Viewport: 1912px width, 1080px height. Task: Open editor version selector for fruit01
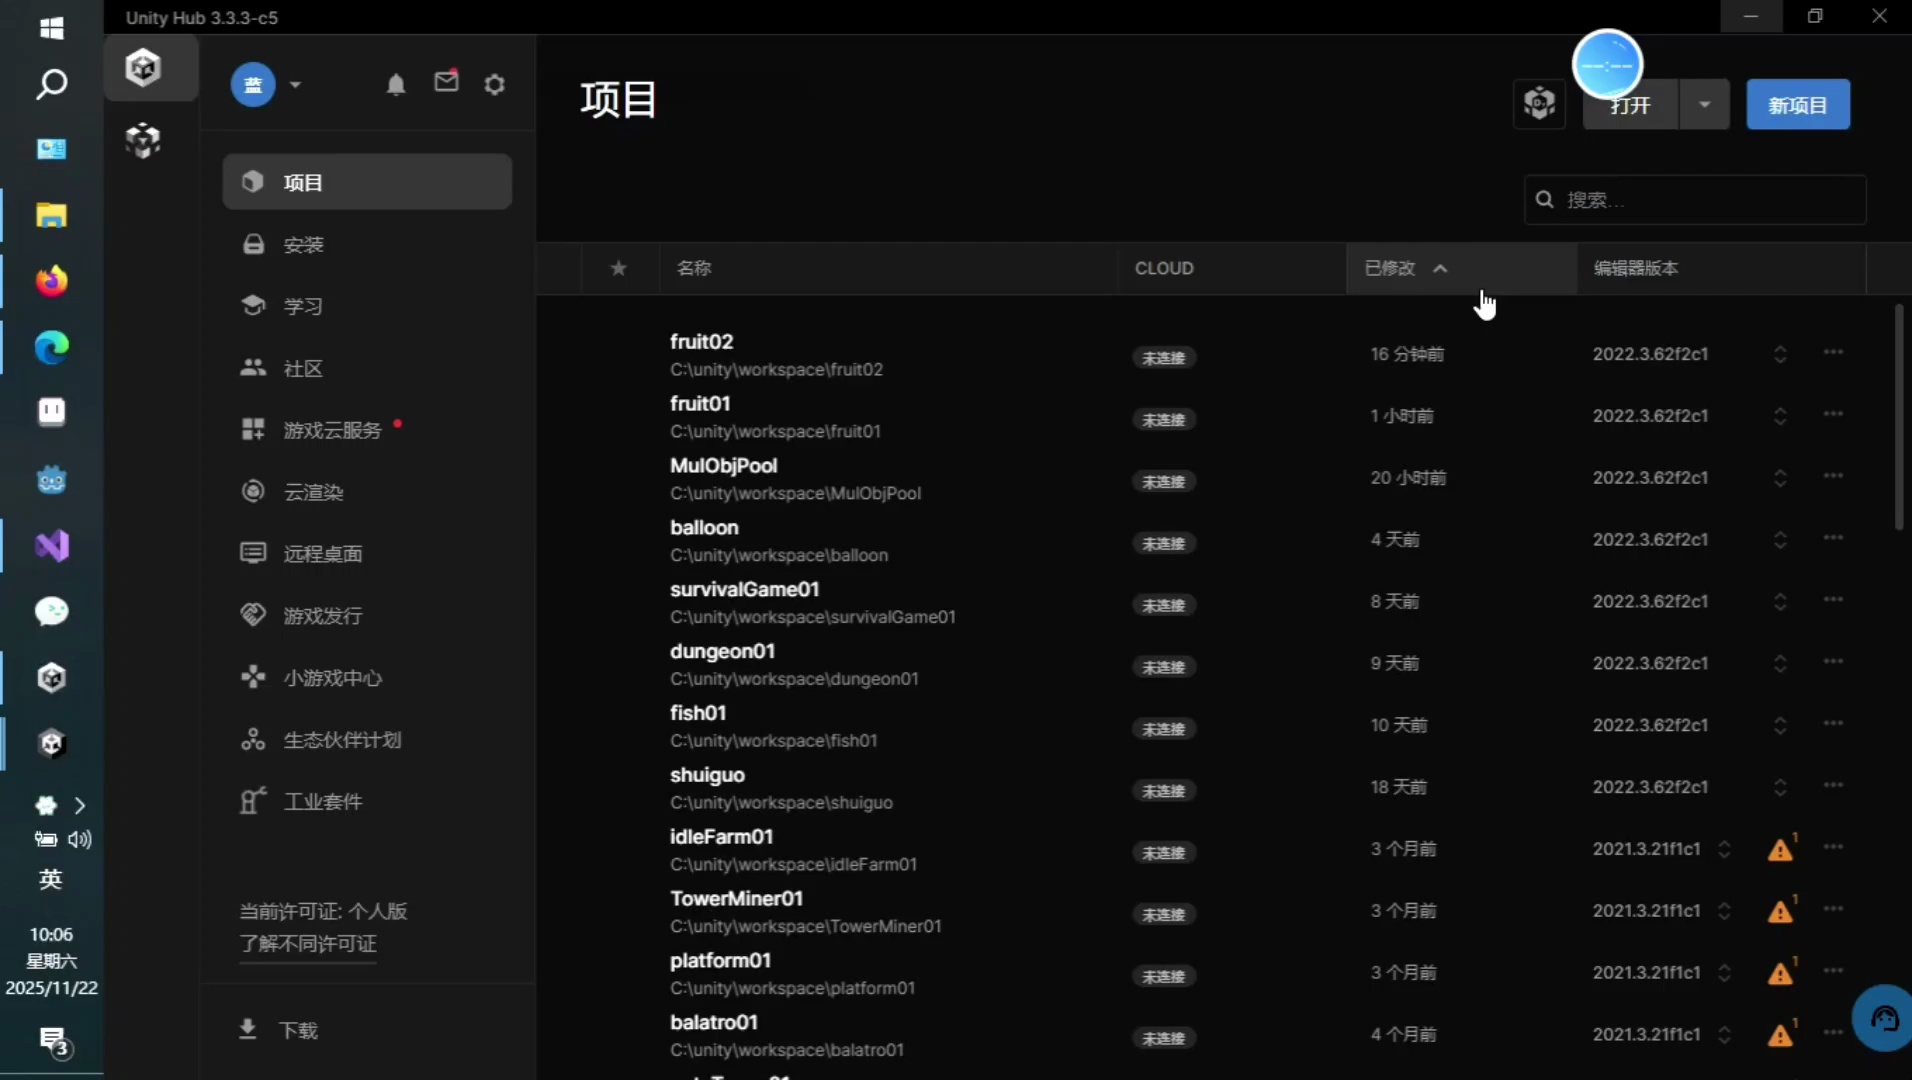tap(1782, 415)
